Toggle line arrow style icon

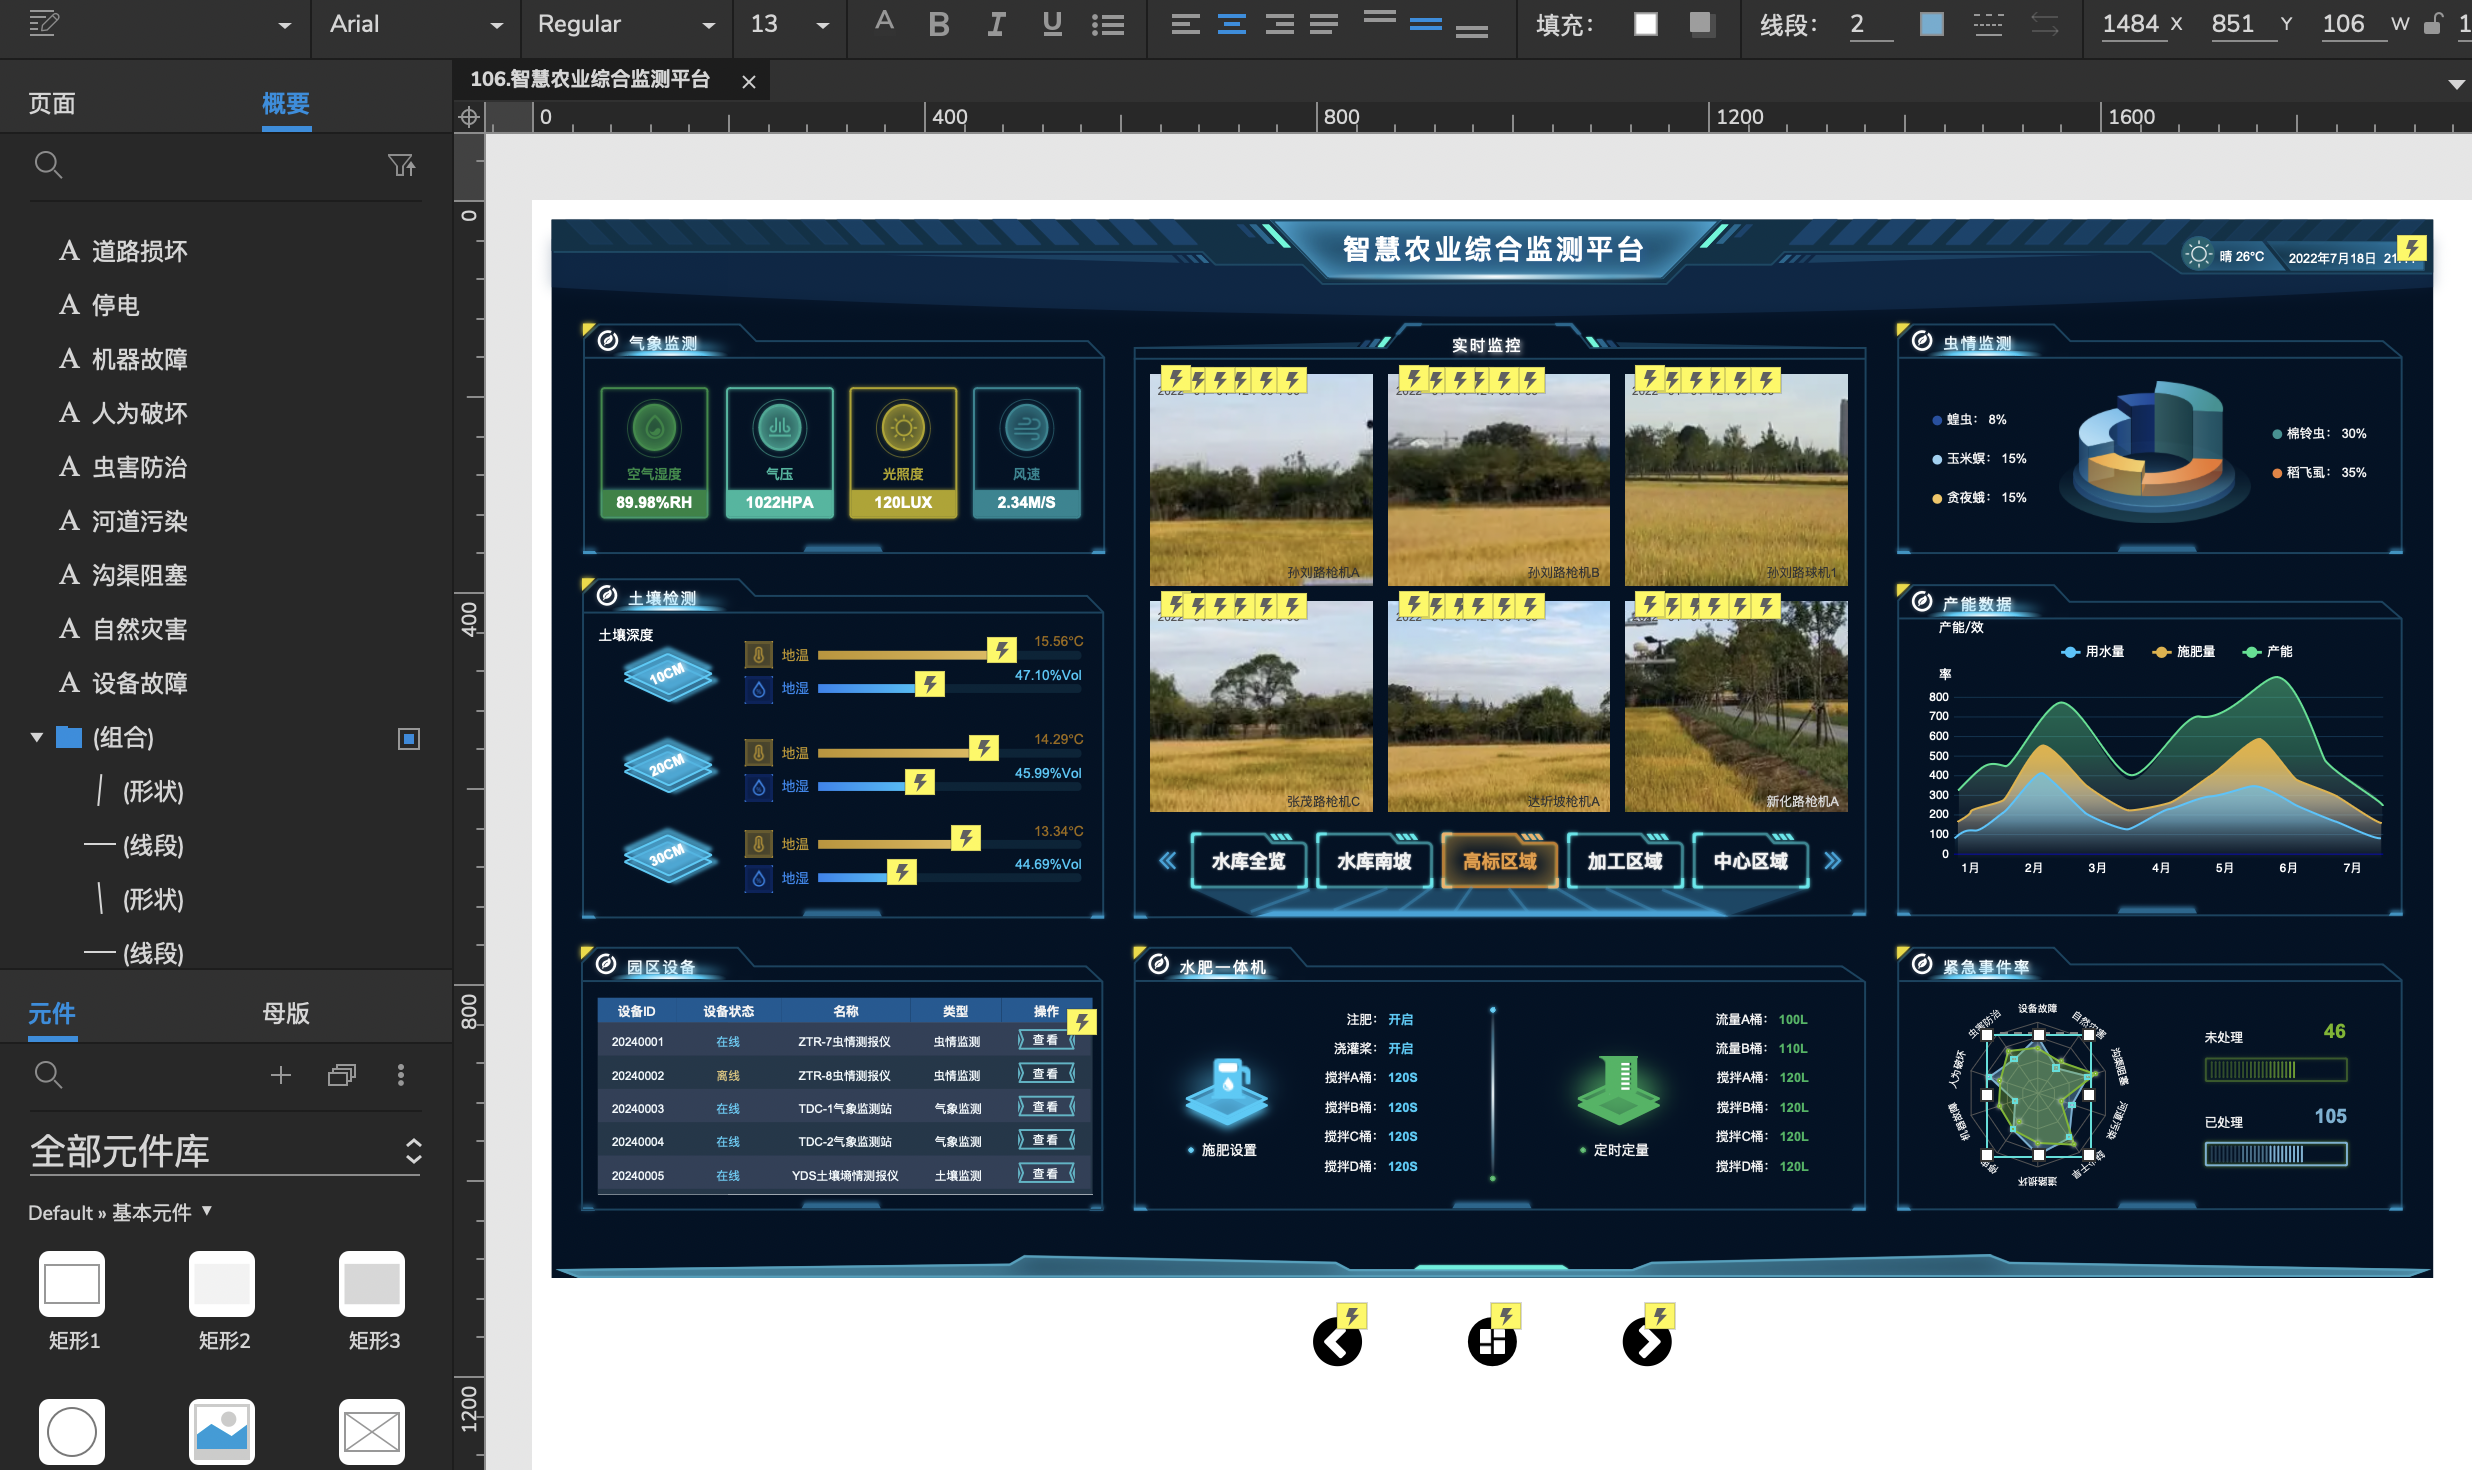(2044, 24)
